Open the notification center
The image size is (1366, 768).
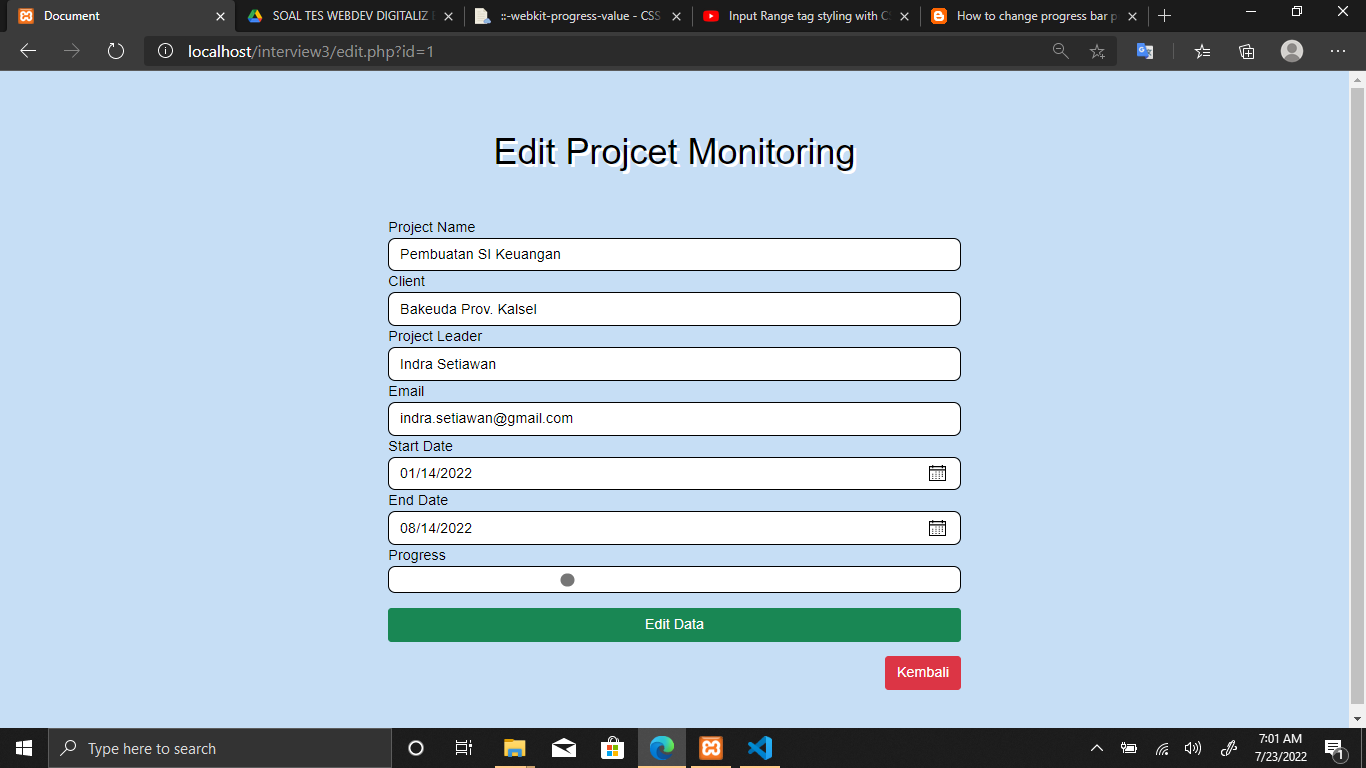(x=1334, y=748)
